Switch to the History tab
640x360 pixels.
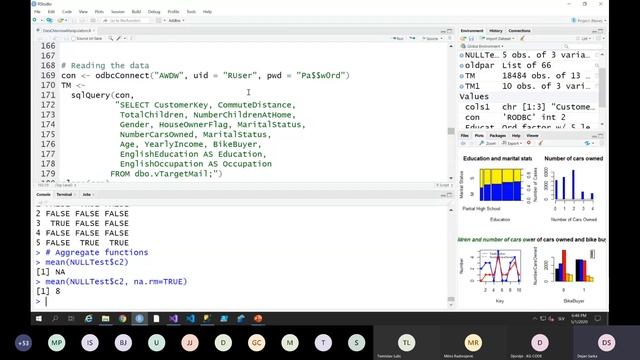[496, 31]
